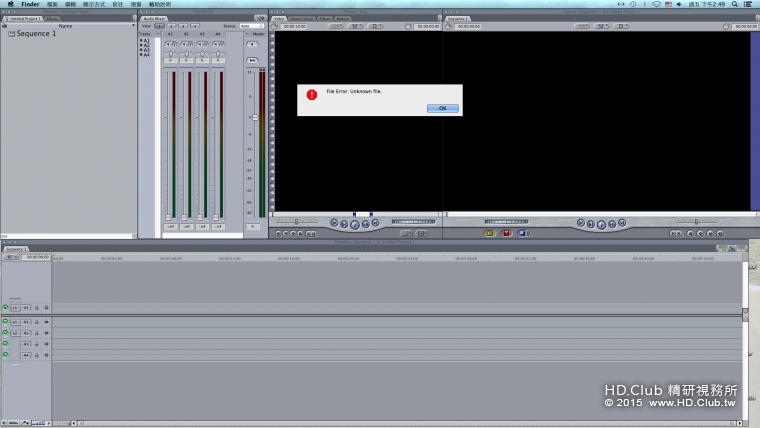Open the Viewer zoom percentage dropdown

(x=336, y=26)
